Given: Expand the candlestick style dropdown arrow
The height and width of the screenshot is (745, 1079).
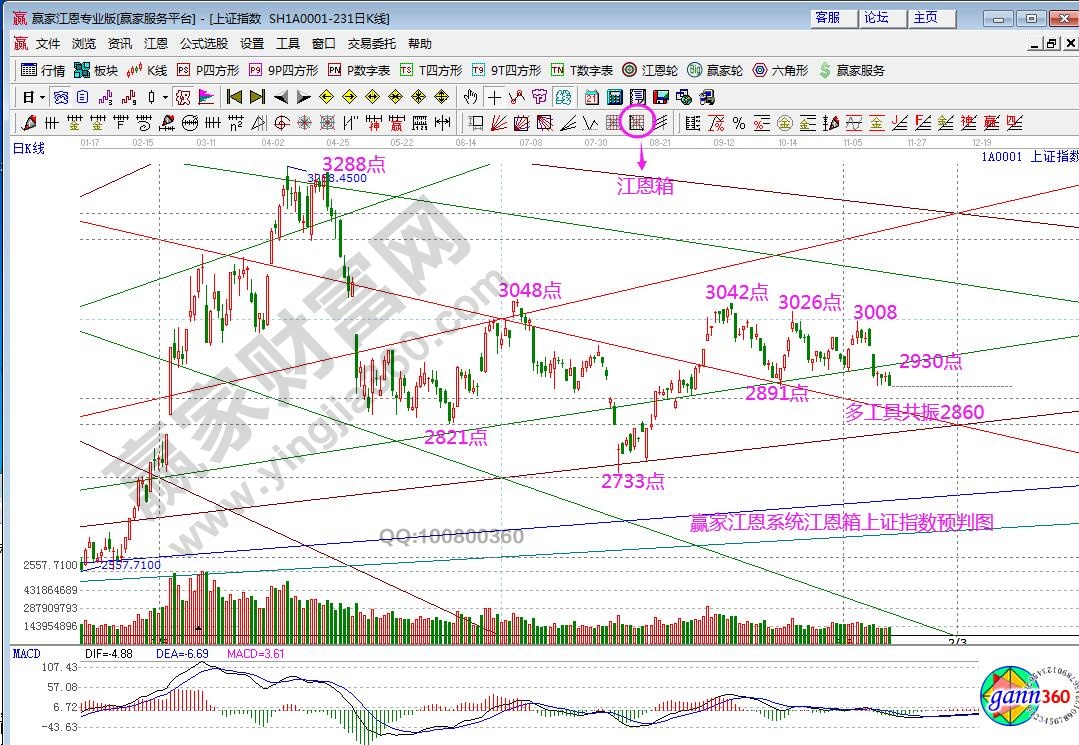Looking at the screenshot, I should [x=165, y=97].
